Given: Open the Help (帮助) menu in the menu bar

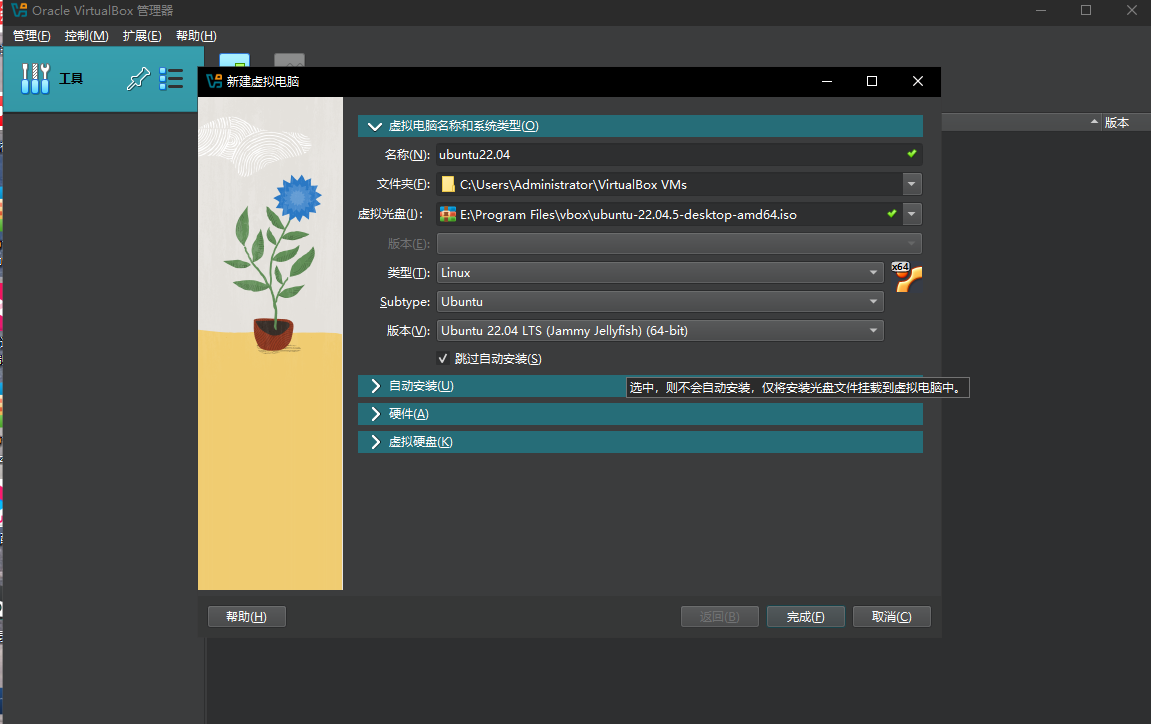Looking at the screenshot, I should [196, 36].
